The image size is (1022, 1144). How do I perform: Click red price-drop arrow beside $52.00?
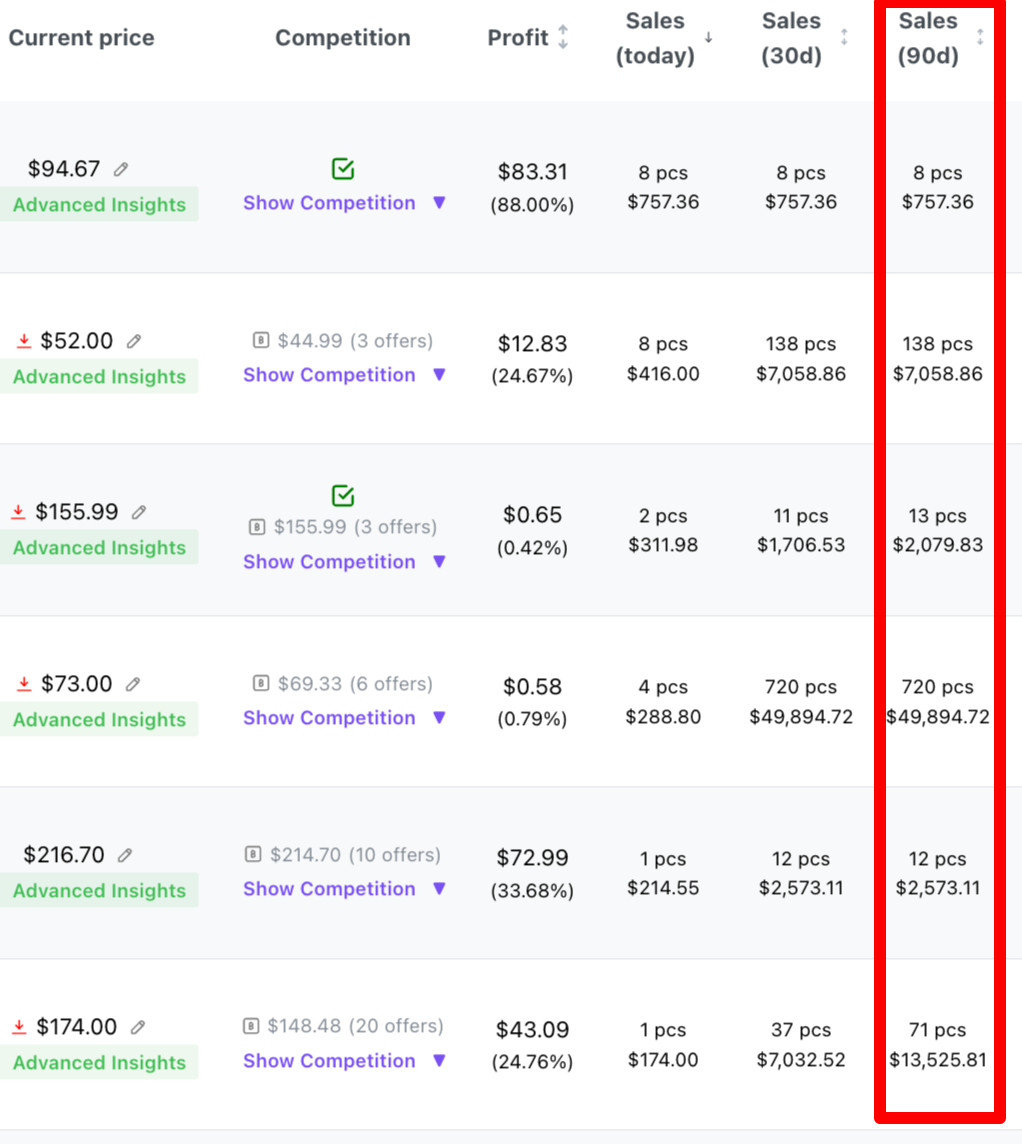tap(24, 341)
